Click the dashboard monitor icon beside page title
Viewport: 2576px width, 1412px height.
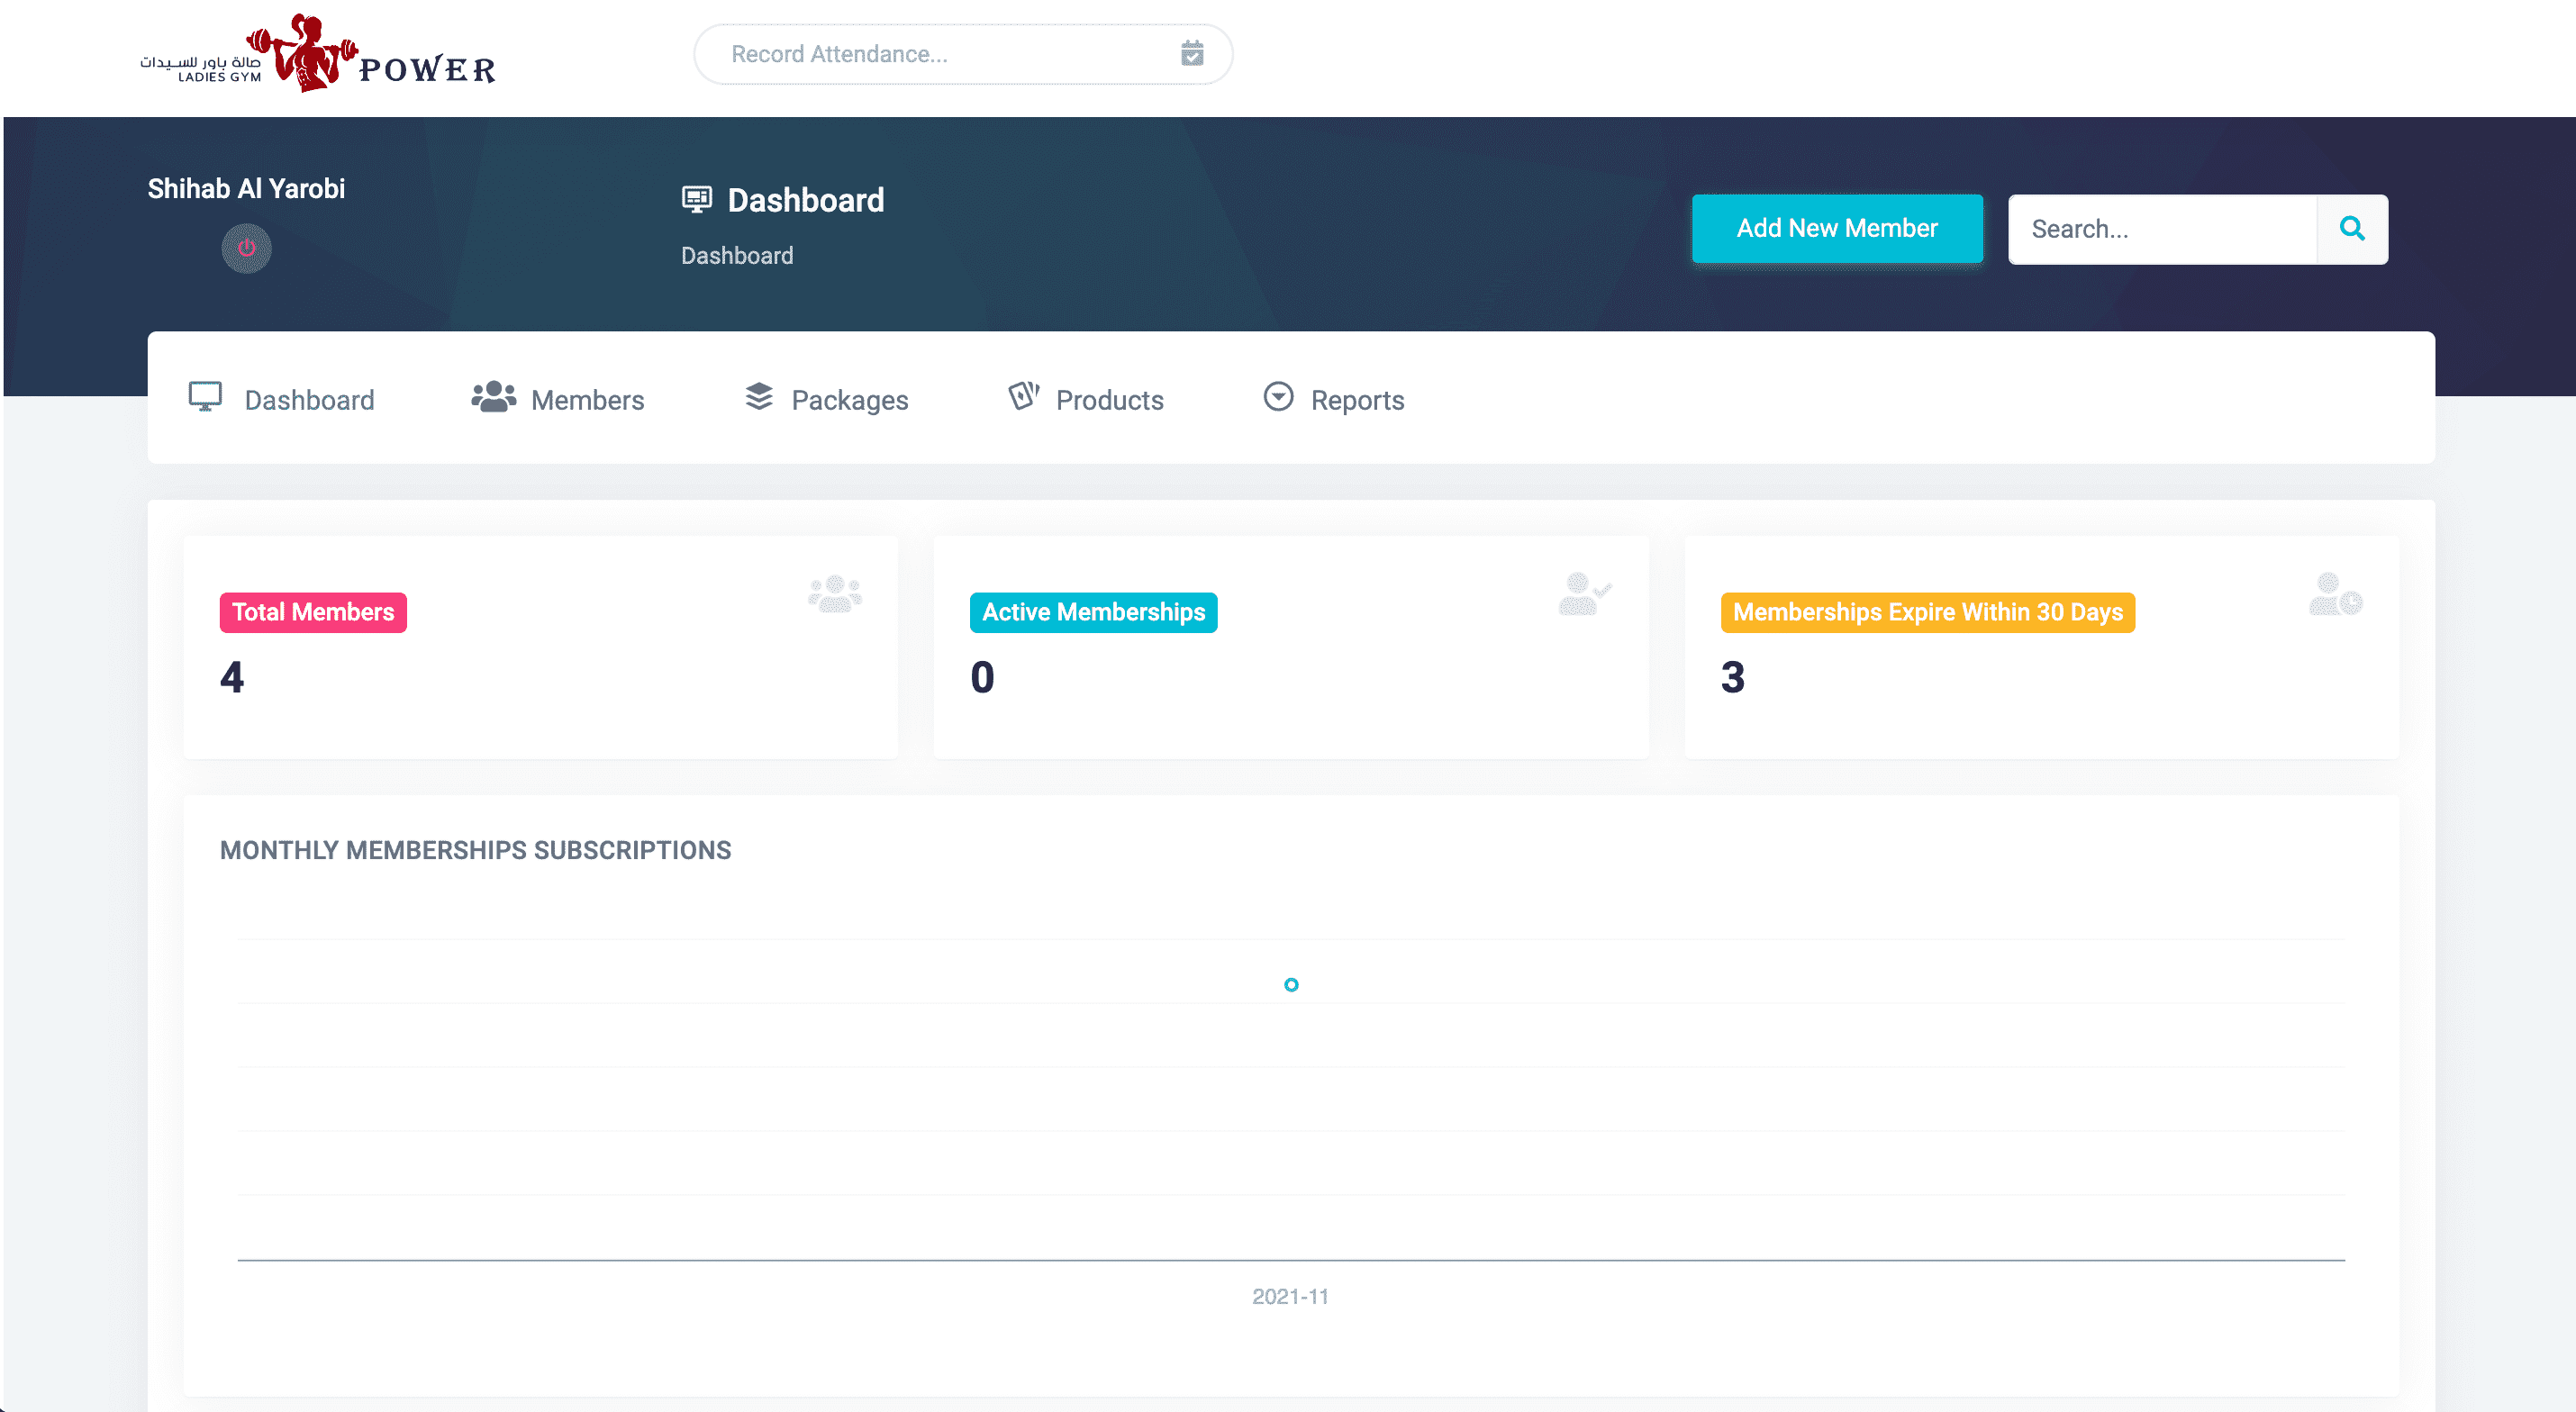click(696, 199)
